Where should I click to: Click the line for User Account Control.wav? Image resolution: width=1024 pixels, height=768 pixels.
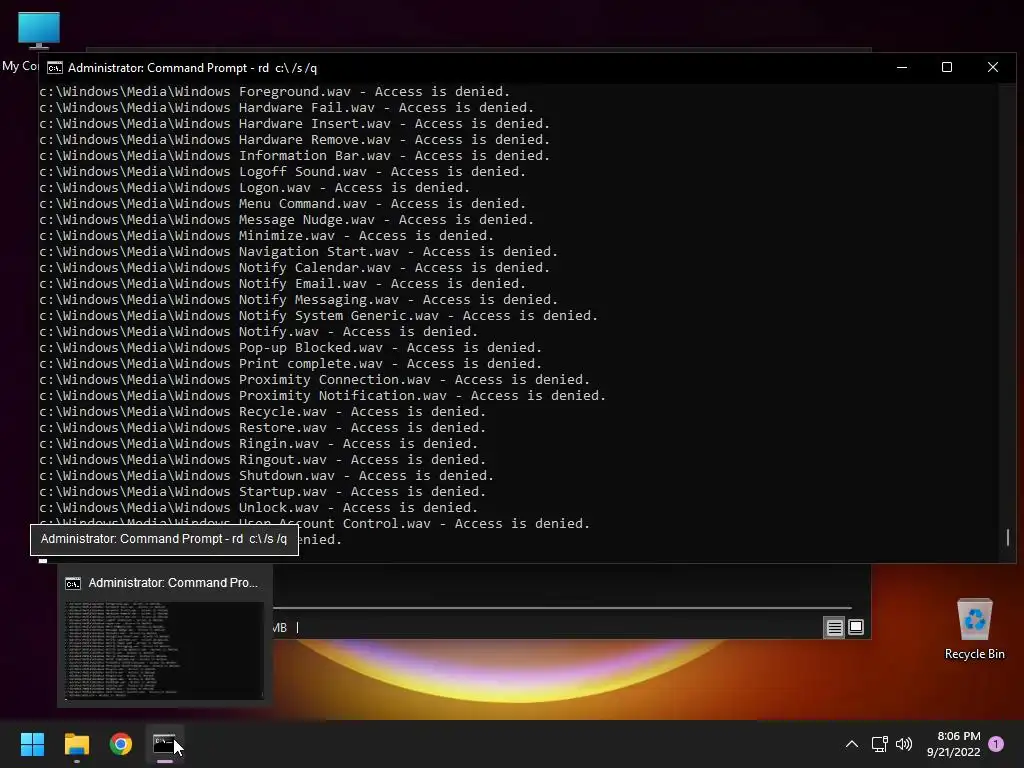point(315,522)
